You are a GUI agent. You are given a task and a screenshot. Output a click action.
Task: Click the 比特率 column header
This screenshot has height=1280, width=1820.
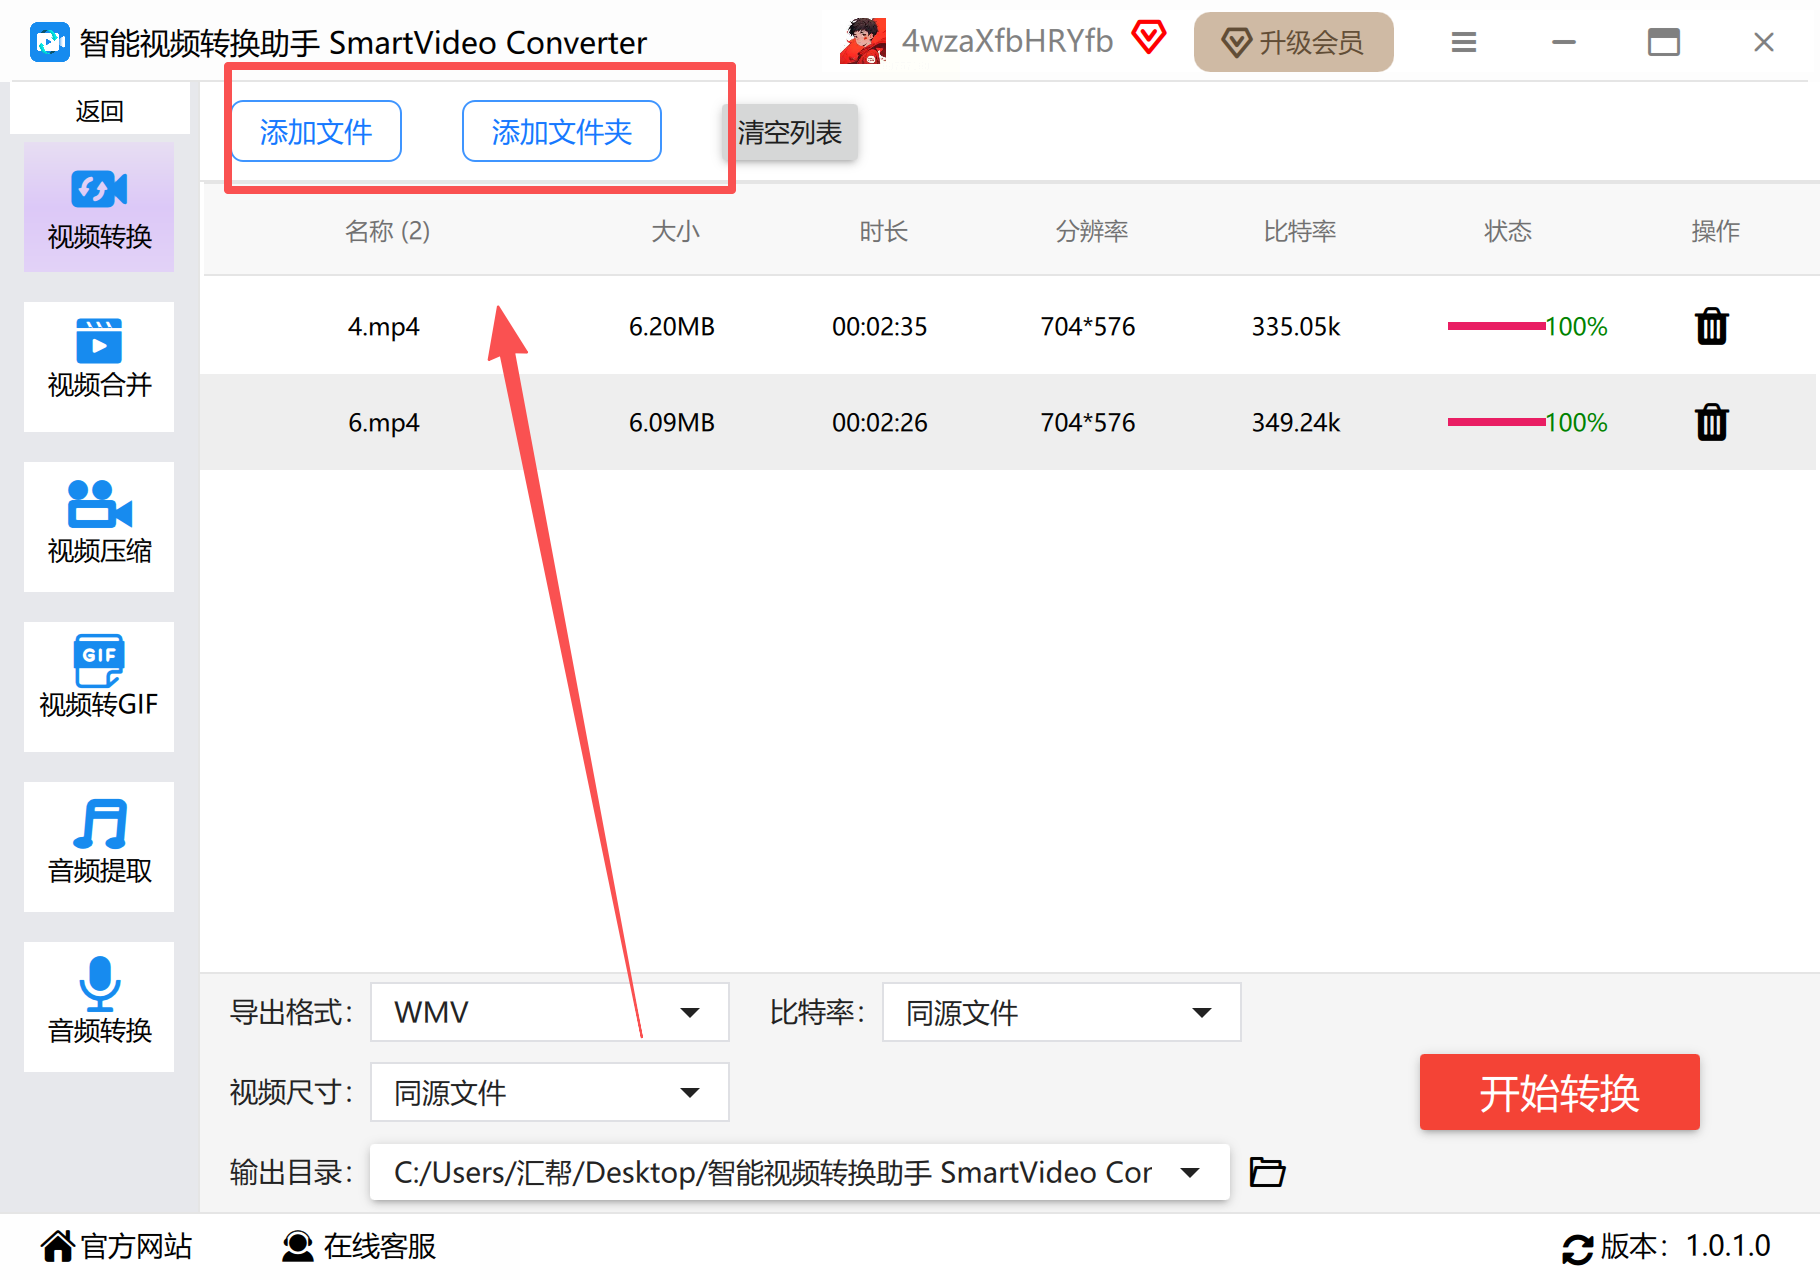(x=1300, y=231)
